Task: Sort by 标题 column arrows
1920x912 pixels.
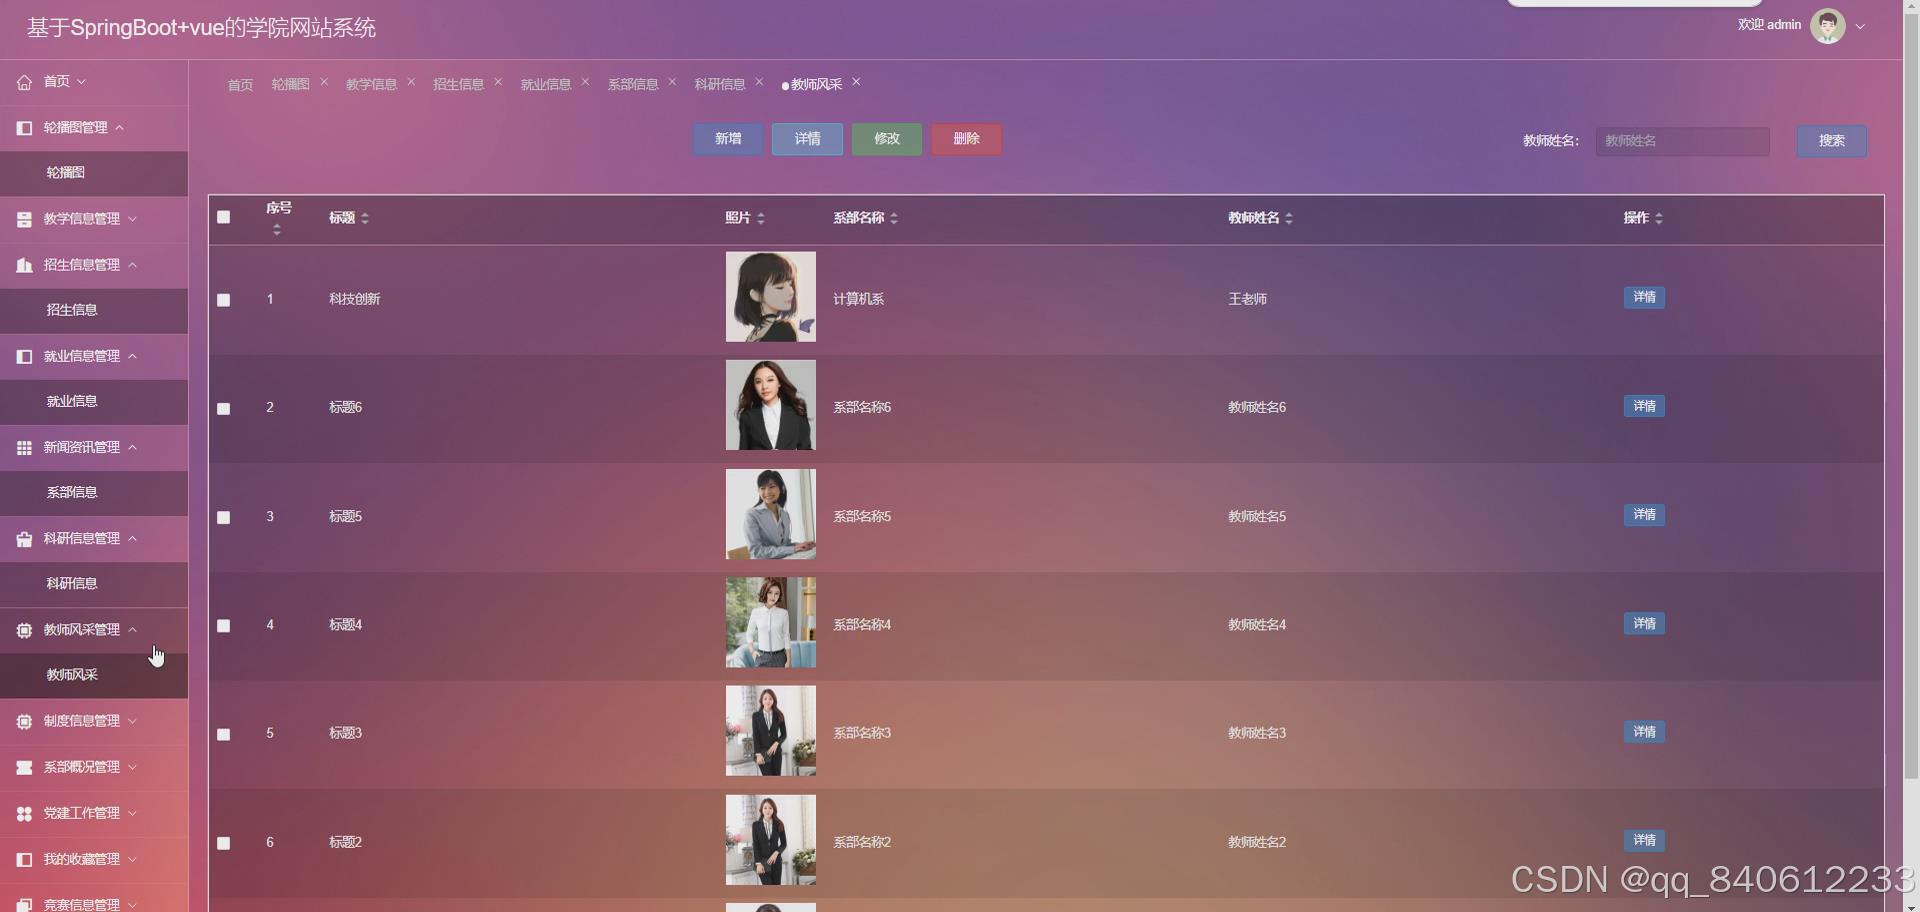Action: [x=365, y=218]
